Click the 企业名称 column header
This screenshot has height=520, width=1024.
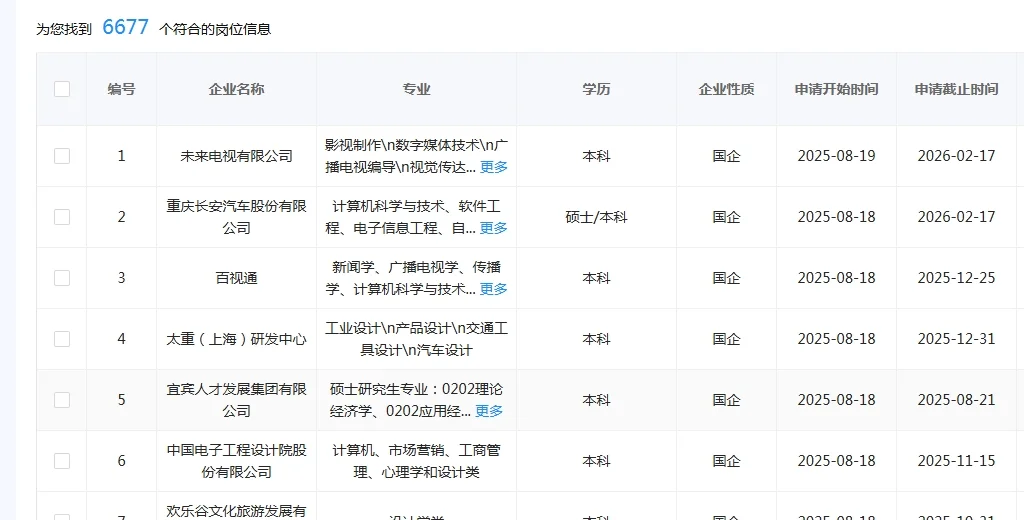[236, 89]
